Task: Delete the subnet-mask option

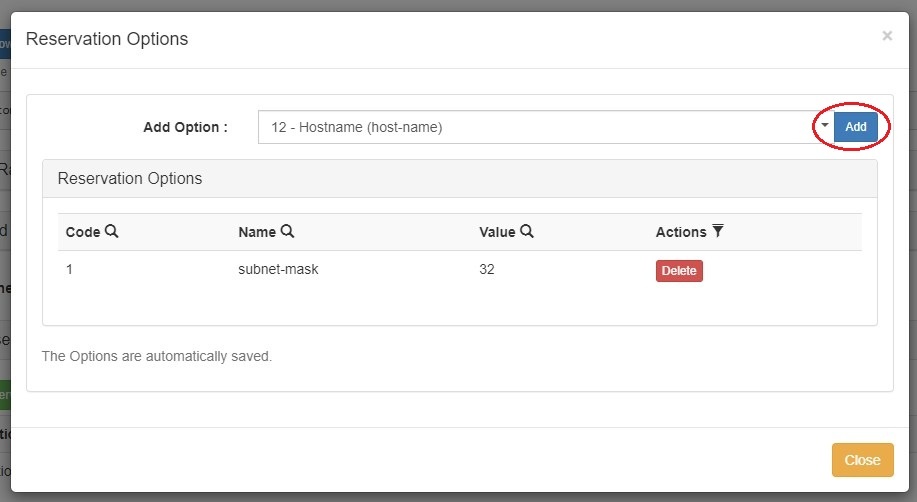Action: 679,271
